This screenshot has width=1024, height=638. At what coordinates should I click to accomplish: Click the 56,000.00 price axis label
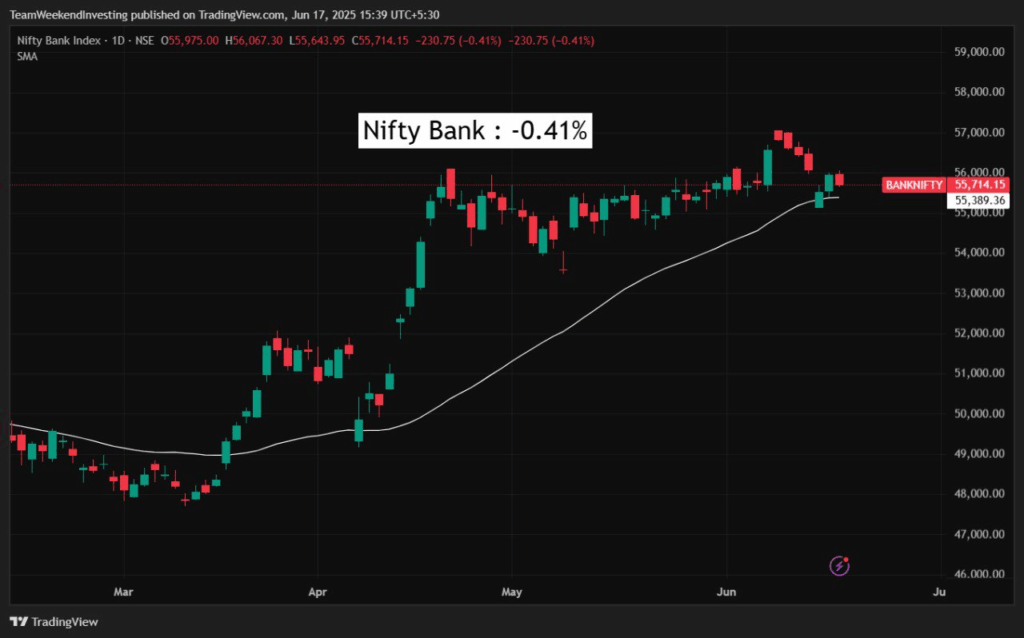(x=979, y=172)
